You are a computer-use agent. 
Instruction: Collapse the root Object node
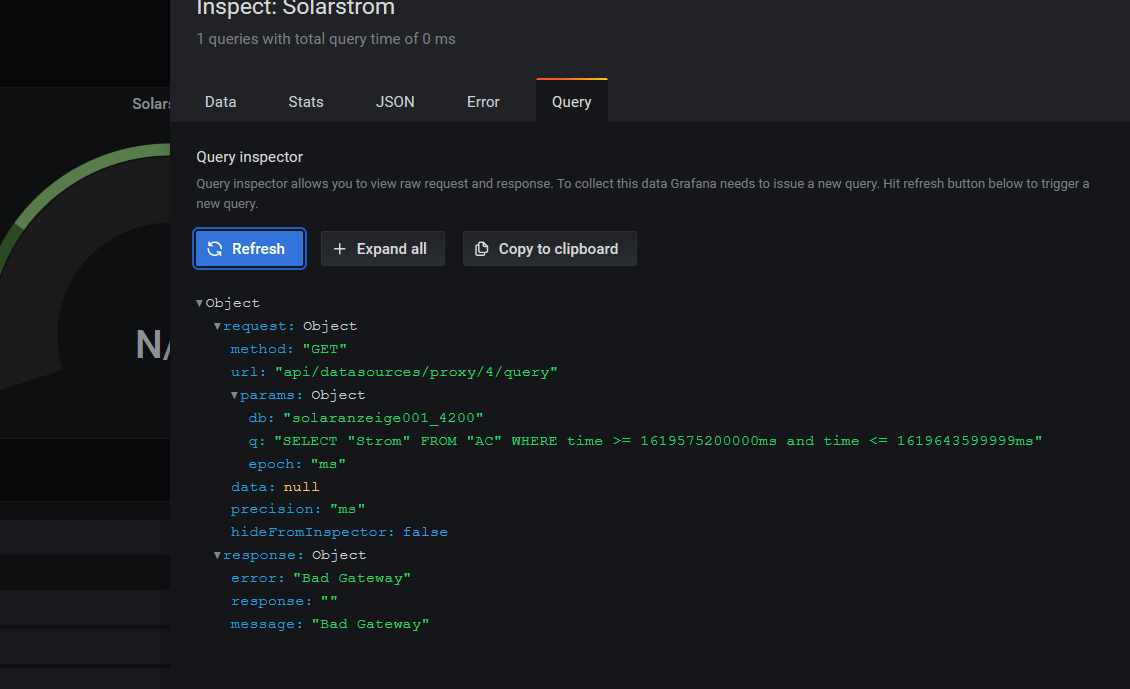[200, 303]
